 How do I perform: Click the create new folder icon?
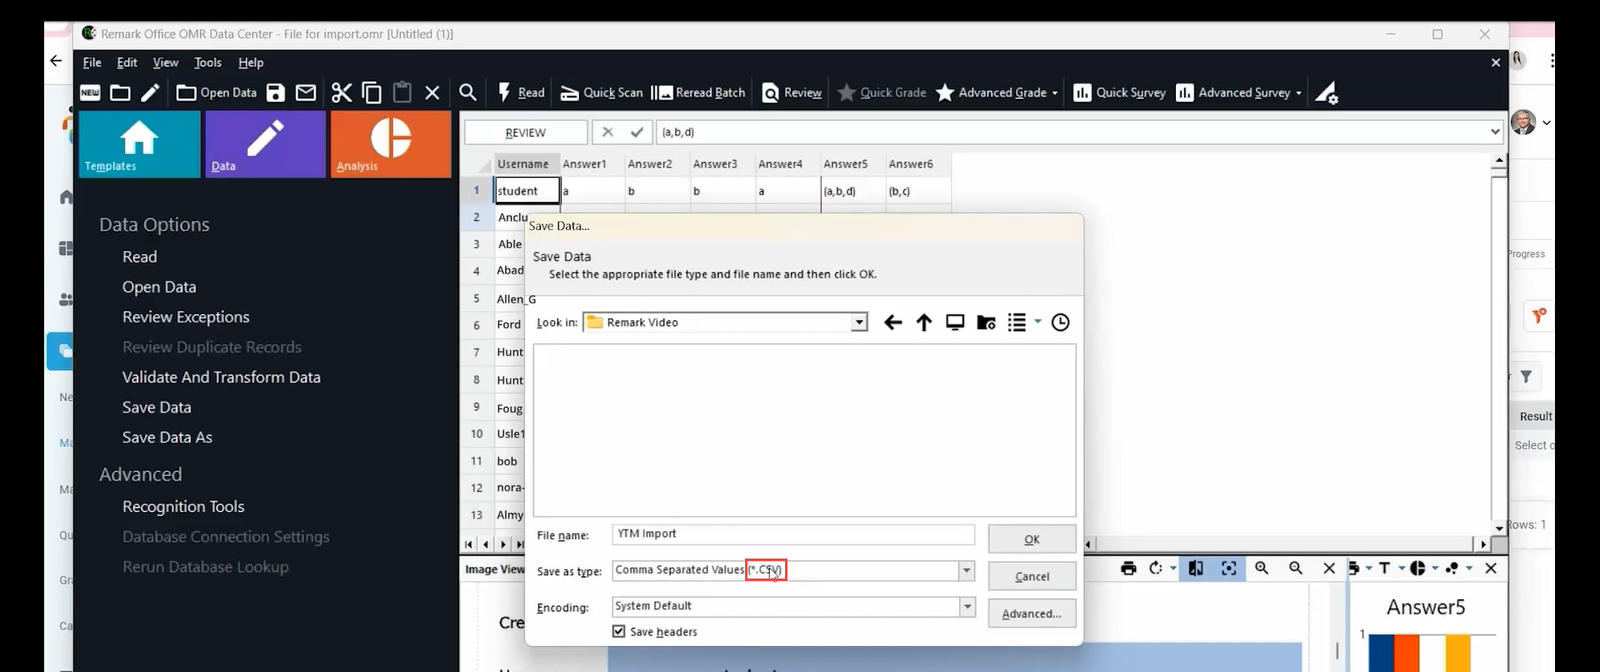coord(986,322)
